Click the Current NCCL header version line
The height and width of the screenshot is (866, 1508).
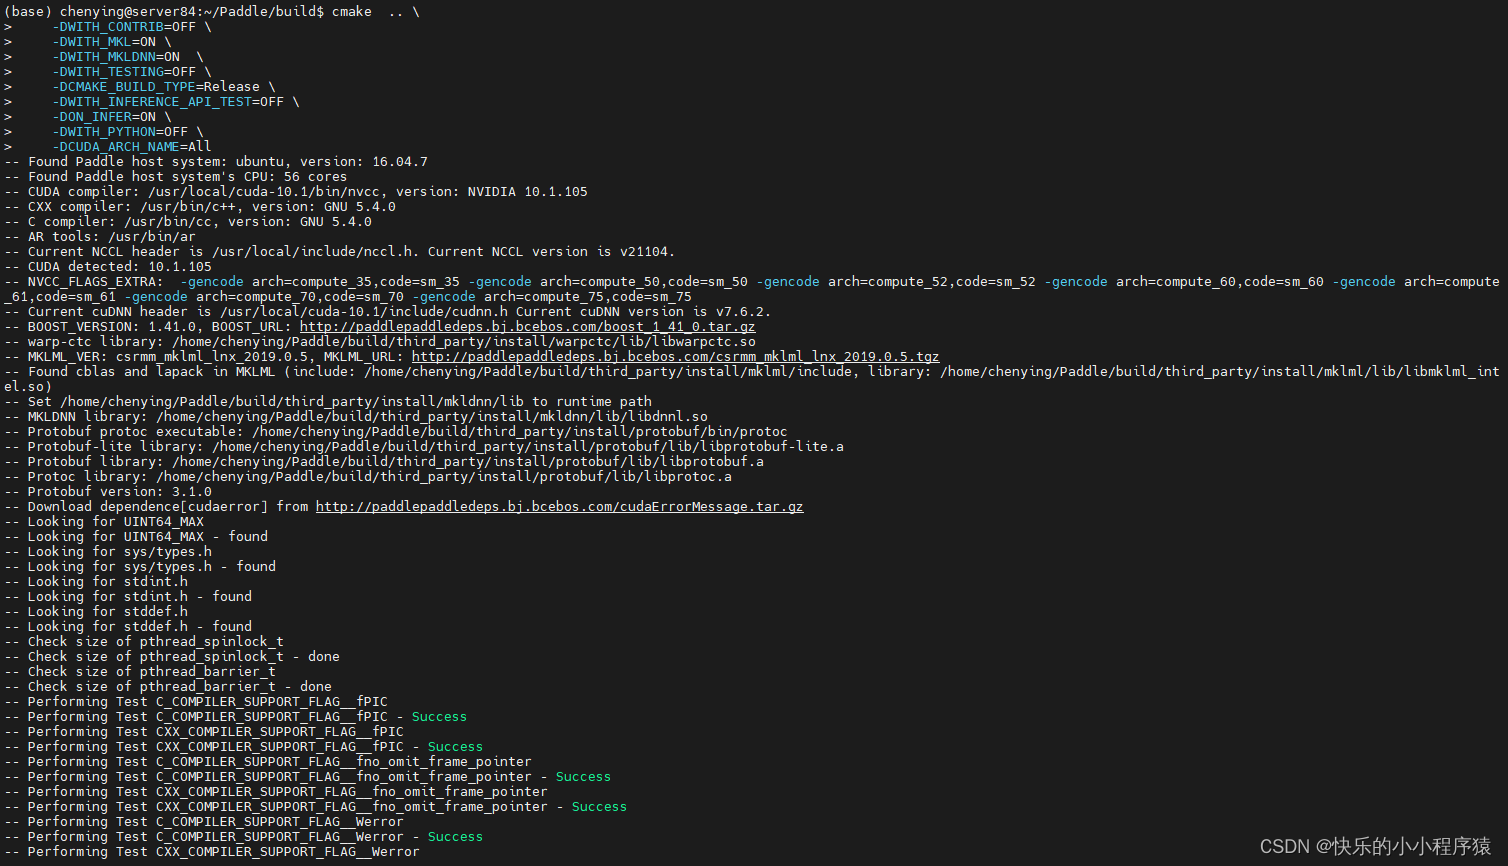[x=340, y=252]
